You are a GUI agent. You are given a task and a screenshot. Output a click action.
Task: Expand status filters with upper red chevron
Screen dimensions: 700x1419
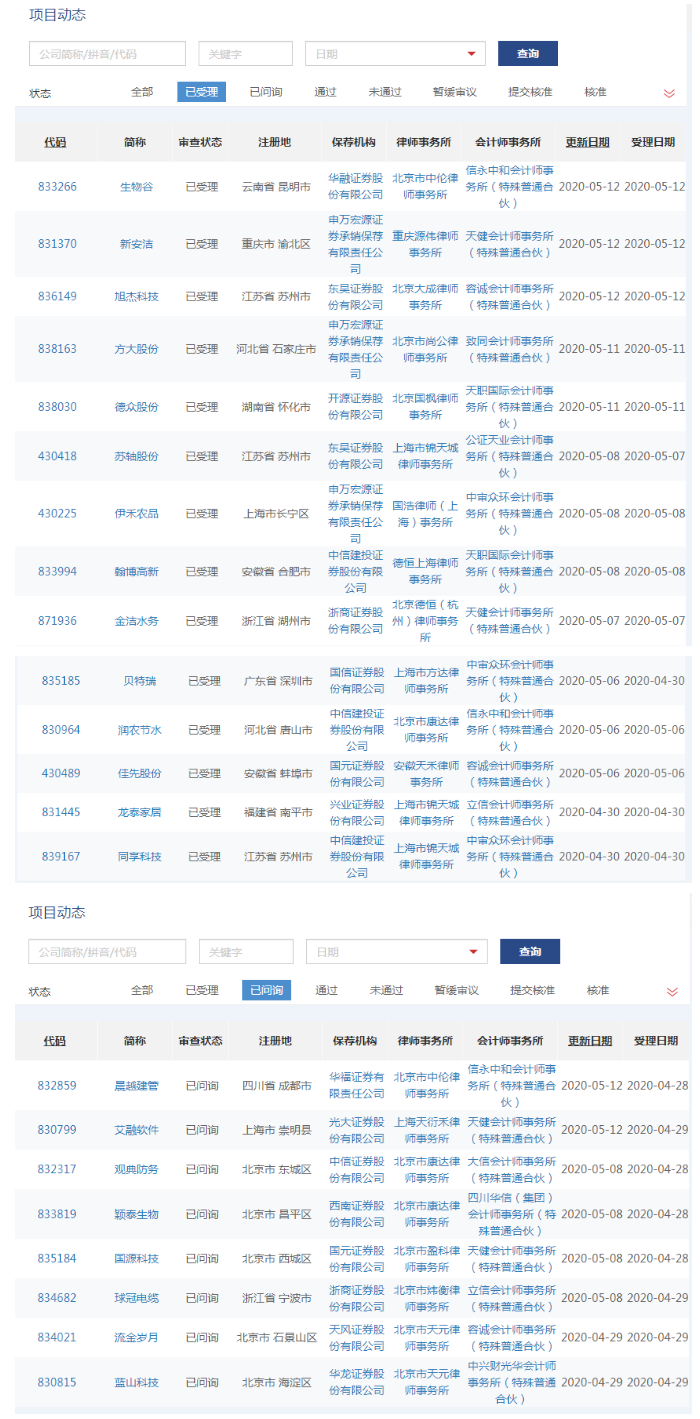[x=669, y=93]
